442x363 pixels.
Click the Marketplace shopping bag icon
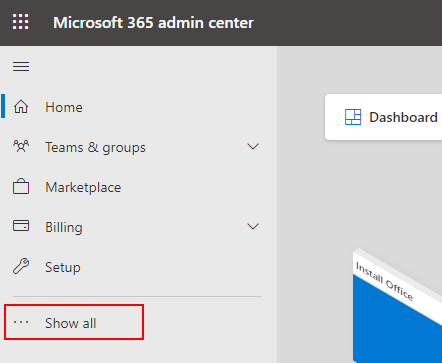(21, 187)
